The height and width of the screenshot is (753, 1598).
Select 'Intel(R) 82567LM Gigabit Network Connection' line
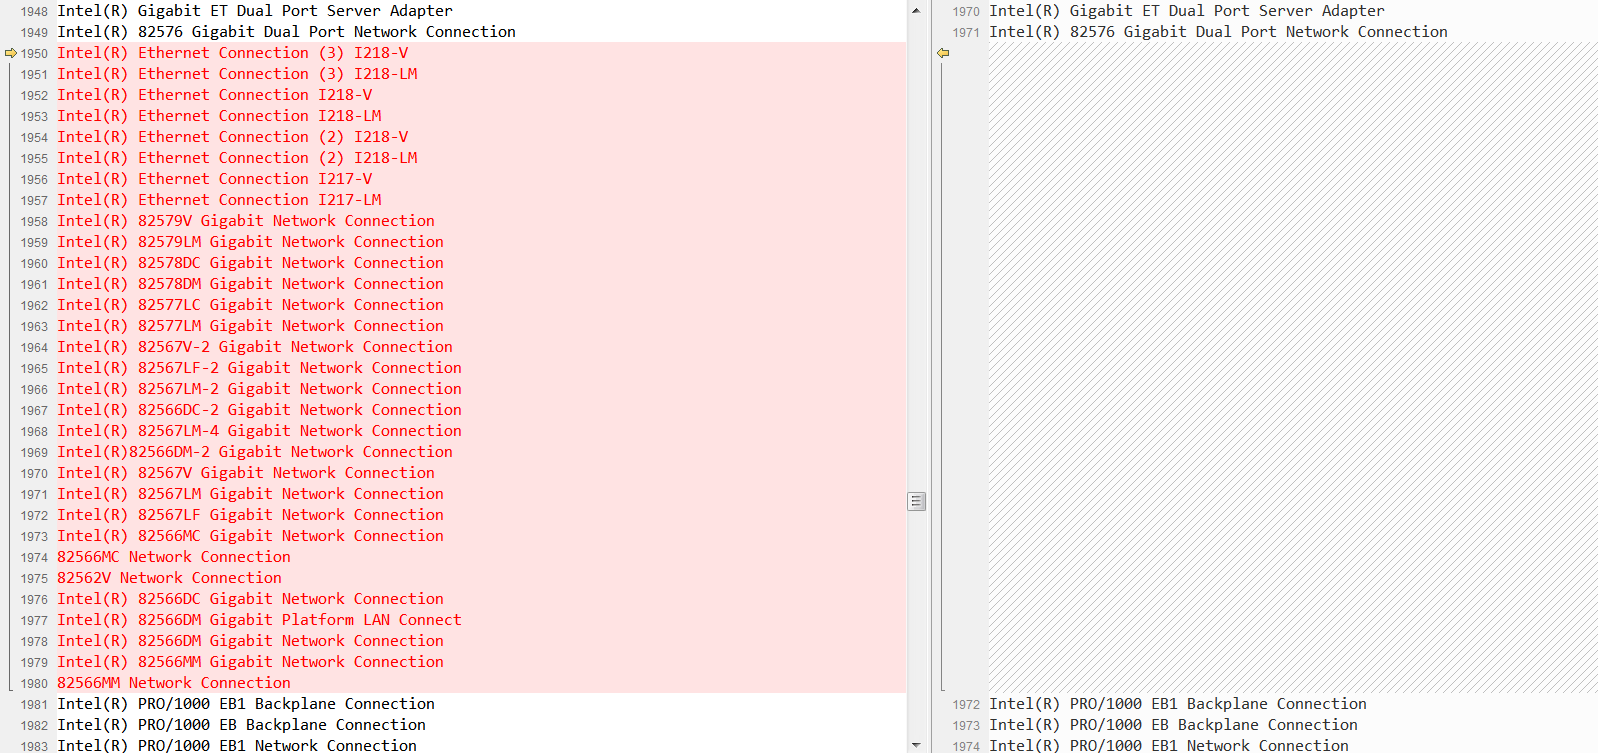click(x=250, y=494)
